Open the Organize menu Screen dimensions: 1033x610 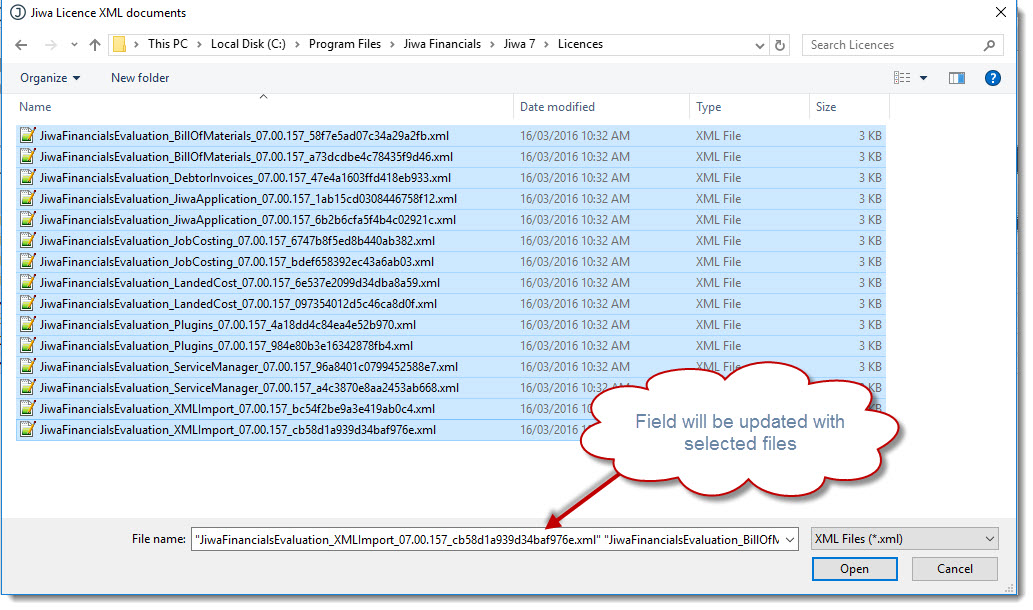pos(50,78)
